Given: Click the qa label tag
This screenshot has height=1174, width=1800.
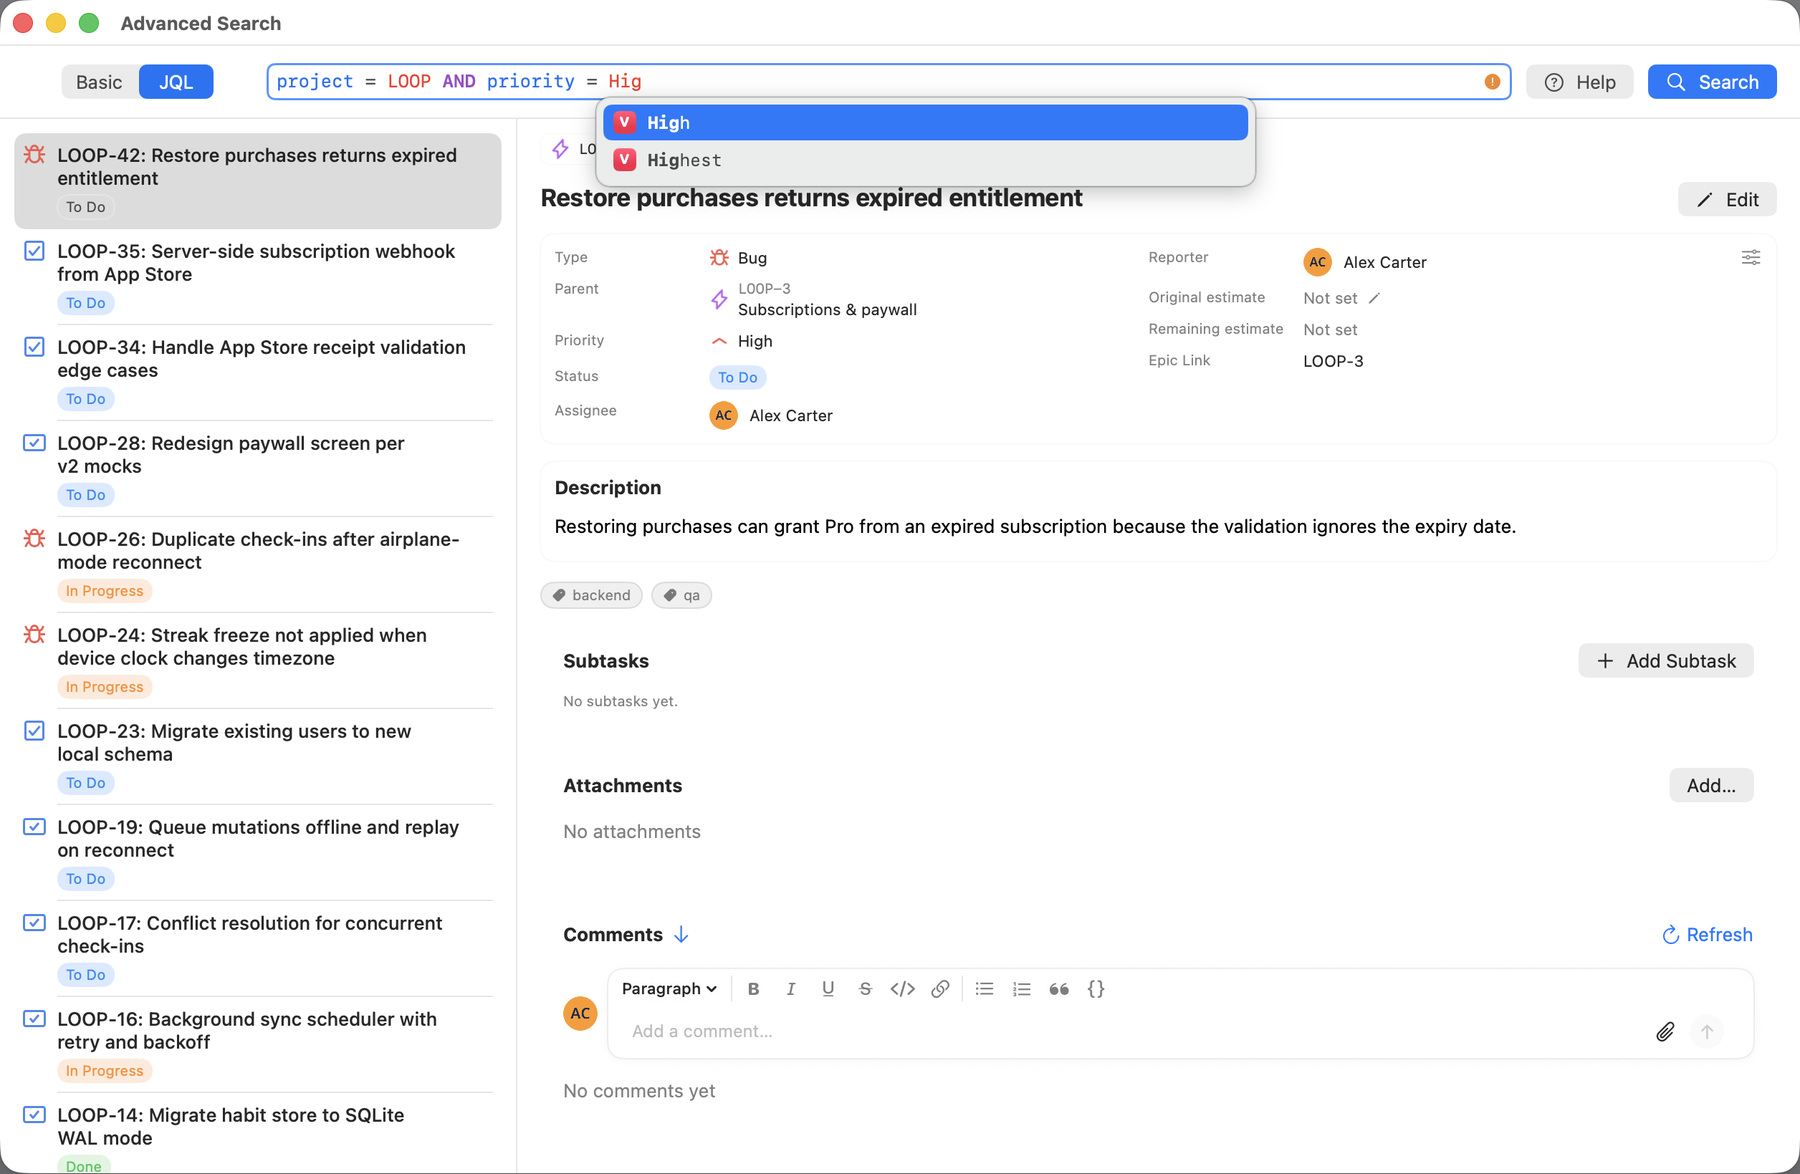Looking at the screenshot, I should tap(682, 595).
